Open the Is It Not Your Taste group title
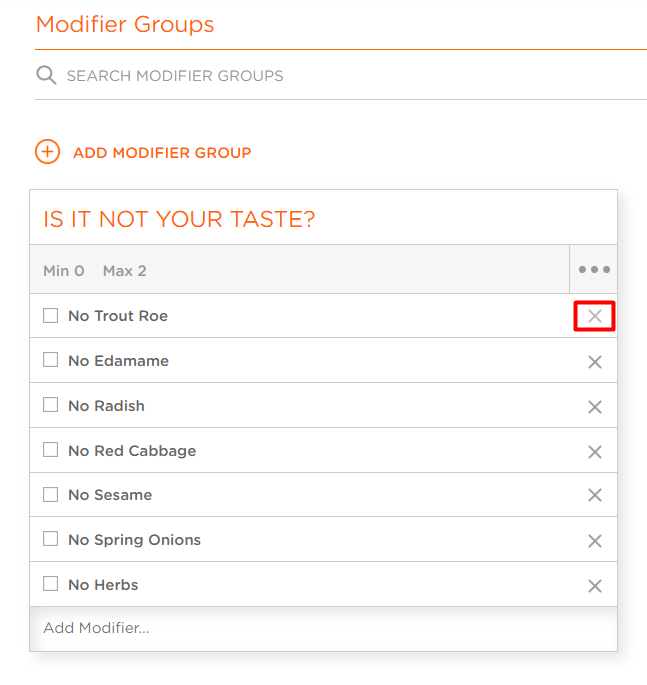This screenshot has height=685, width=647. pyautogui.click(x=179, y=219)
